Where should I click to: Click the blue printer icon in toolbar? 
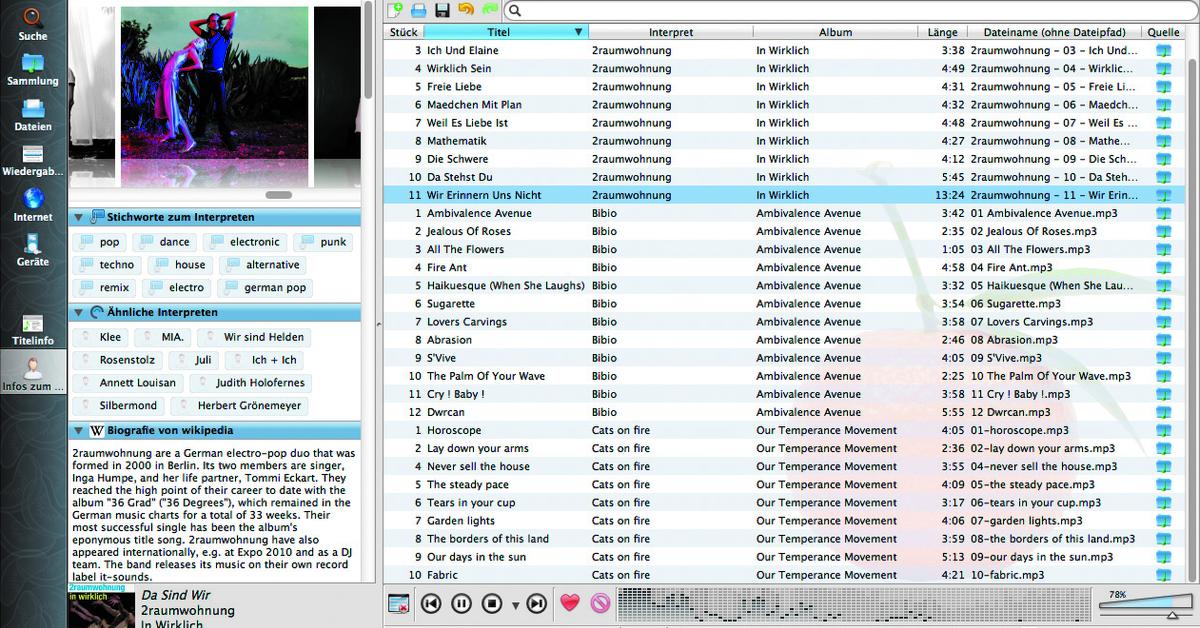pyautogui.click(x=419, y=10)
